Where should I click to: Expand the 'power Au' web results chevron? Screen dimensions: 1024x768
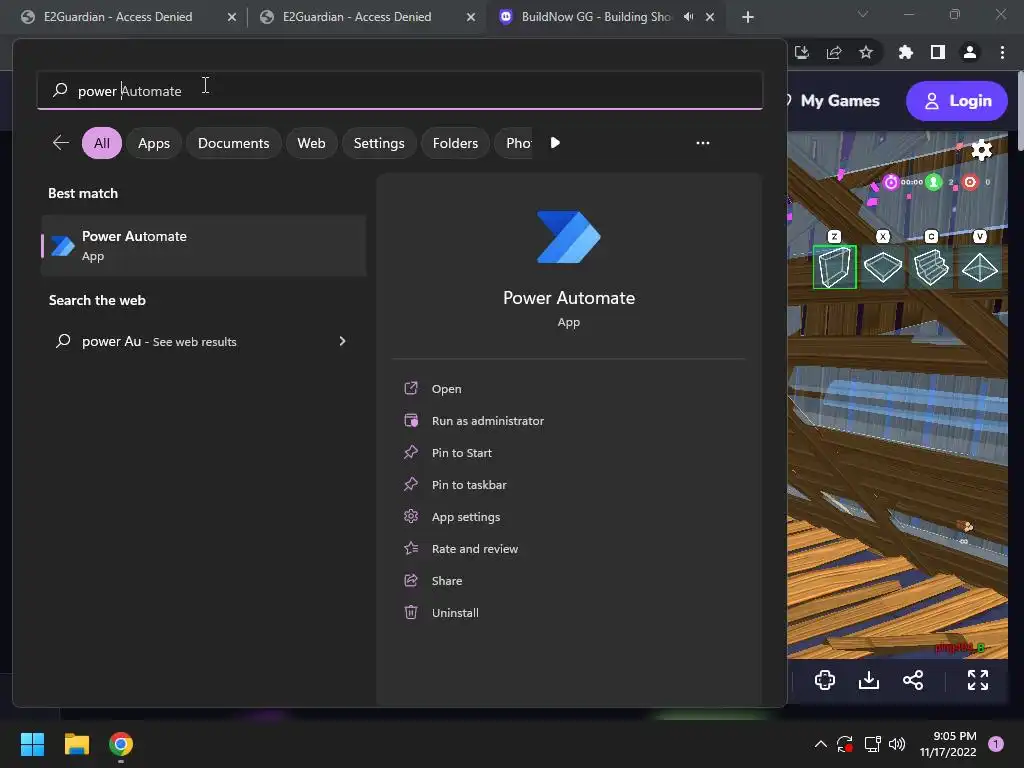(342, 341)
